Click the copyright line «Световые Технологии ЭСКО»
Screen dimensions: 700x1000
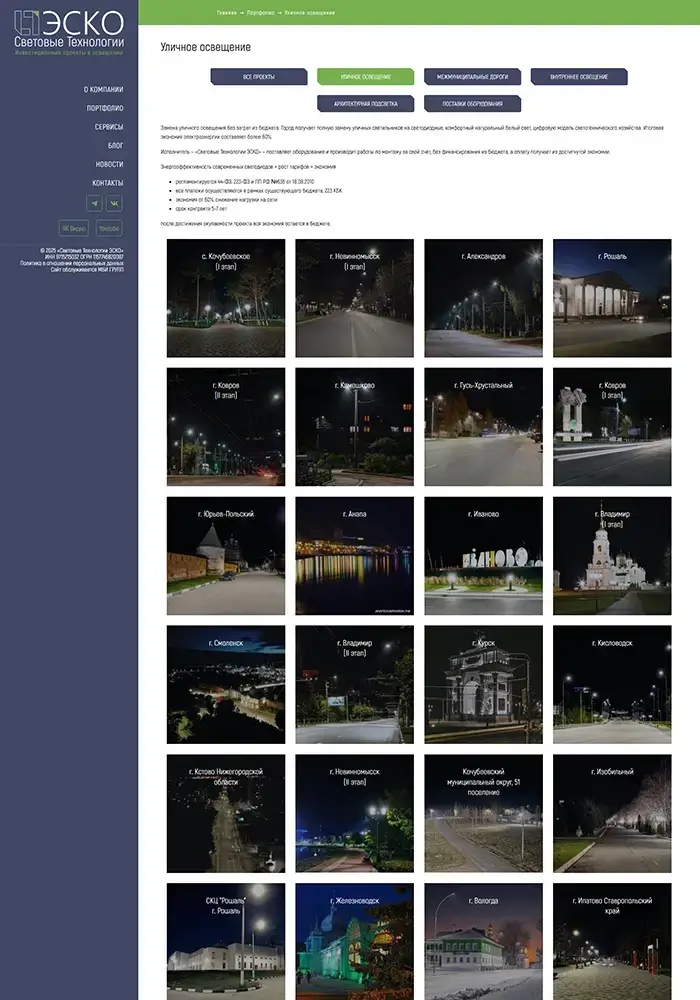pyautogui.click(x=82, y=251)
